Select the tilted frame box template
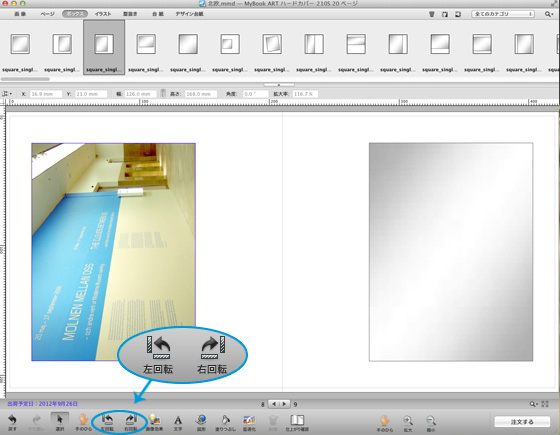 point(272,44)
